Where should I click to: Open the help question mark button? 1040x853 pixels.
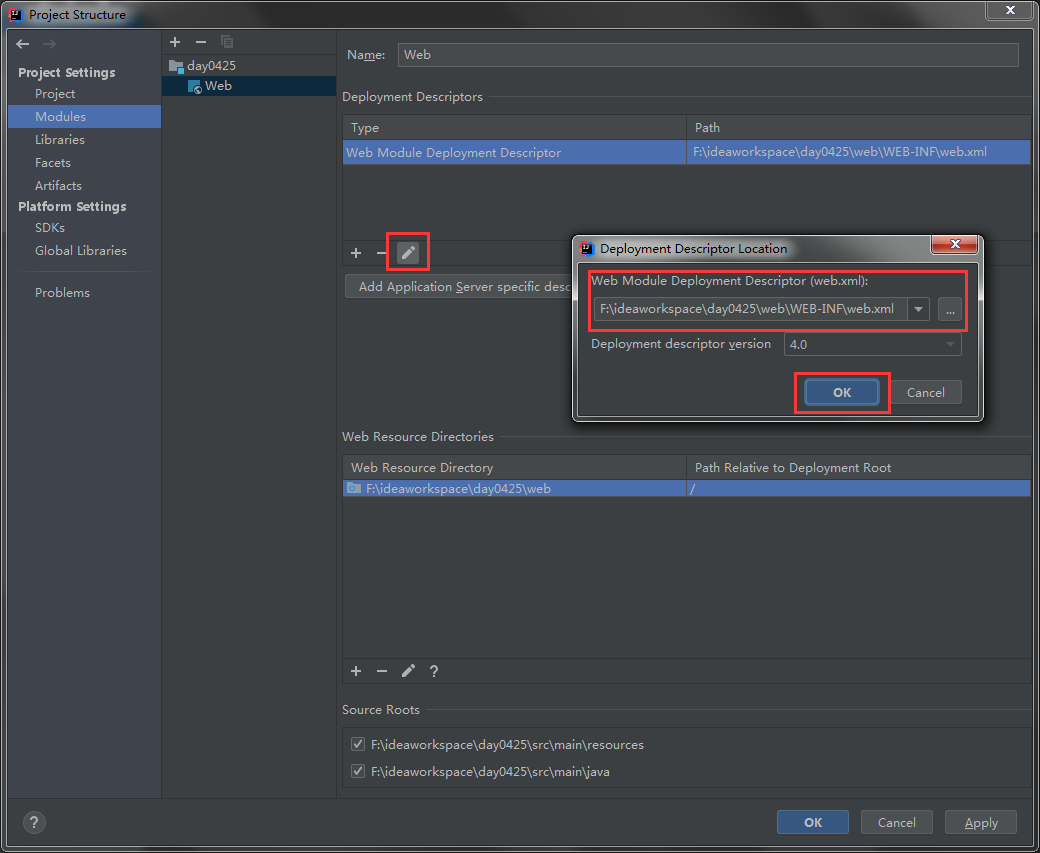coord(34,822)
